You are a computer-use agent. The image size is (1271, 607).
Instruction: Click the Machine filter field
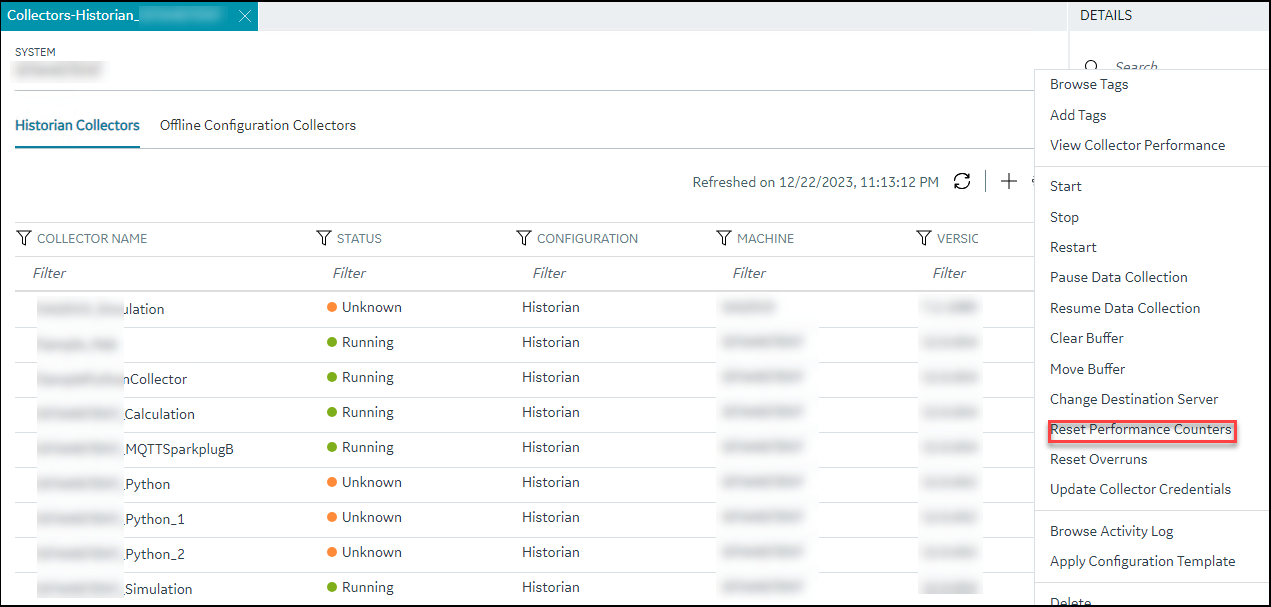click(x=815, y=273)
